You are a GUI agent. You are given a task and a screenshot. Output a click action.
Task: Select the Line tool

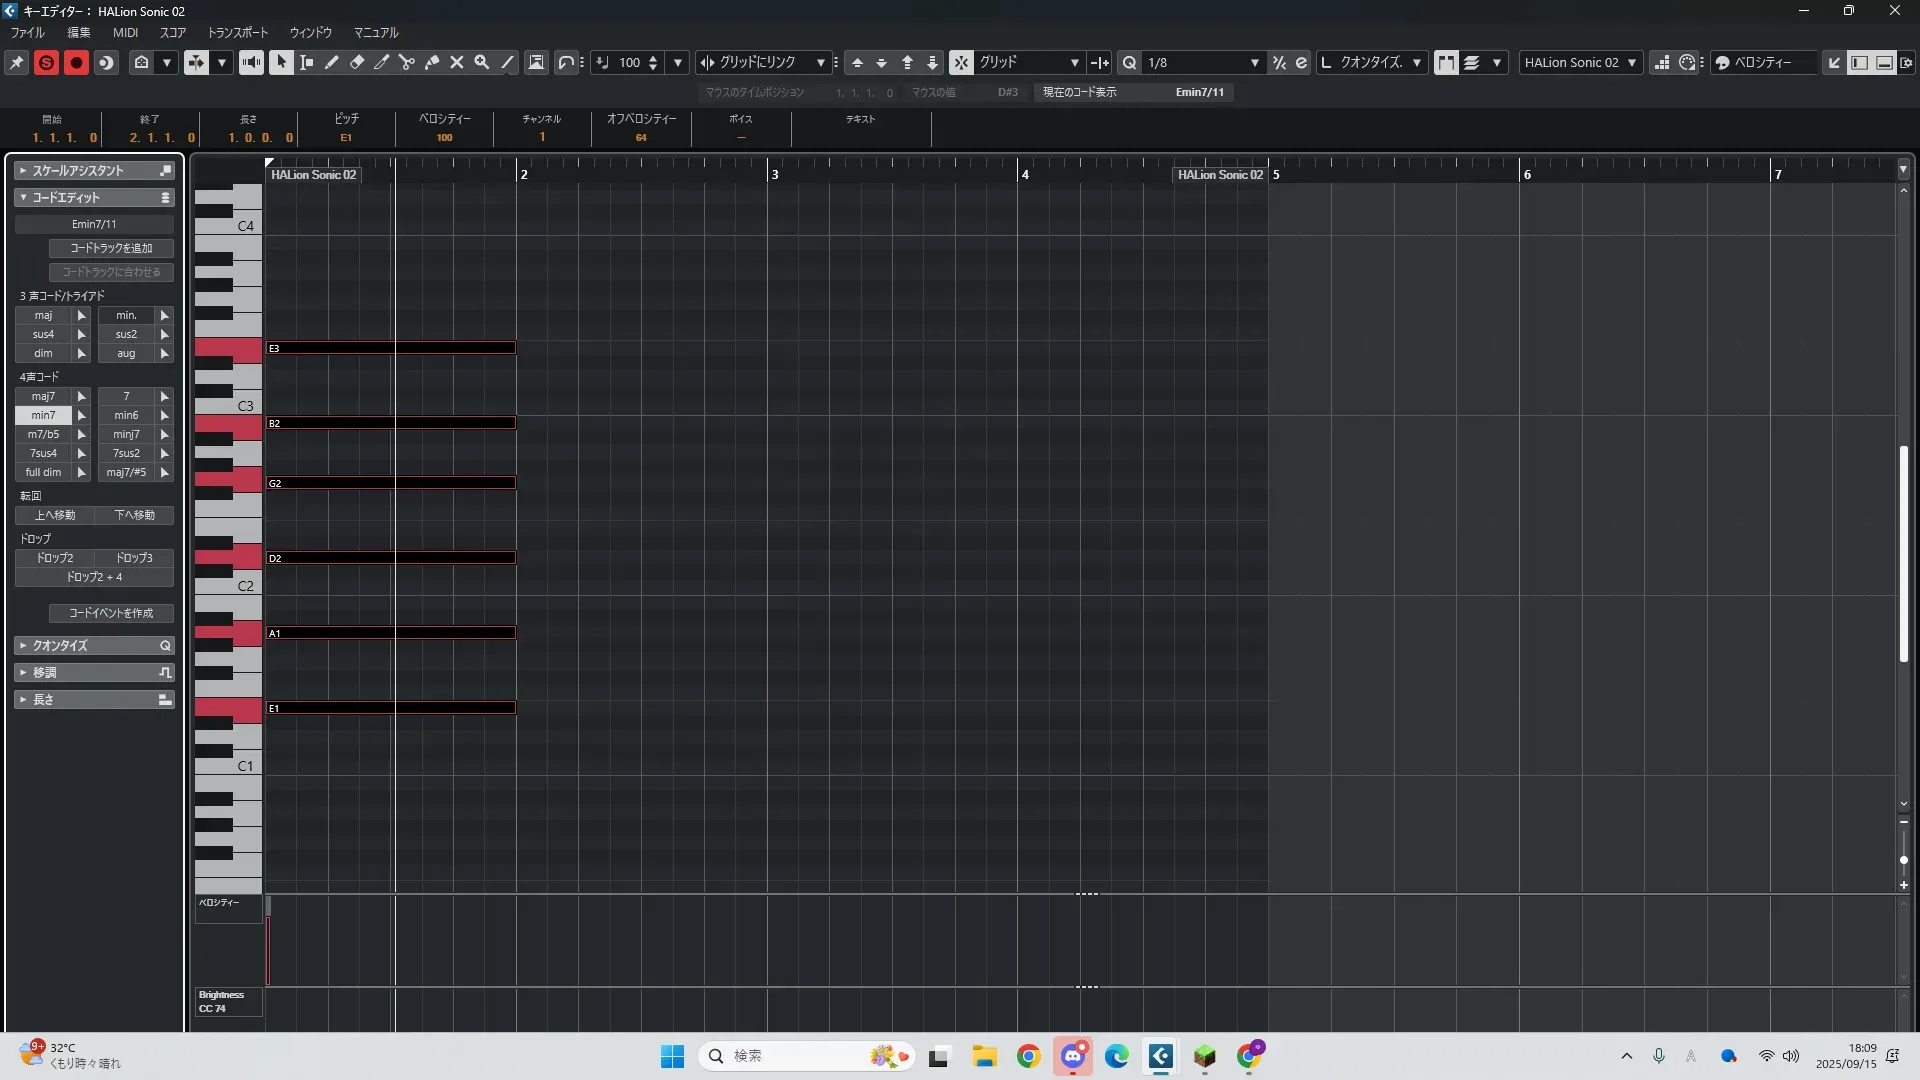[508, 62]
